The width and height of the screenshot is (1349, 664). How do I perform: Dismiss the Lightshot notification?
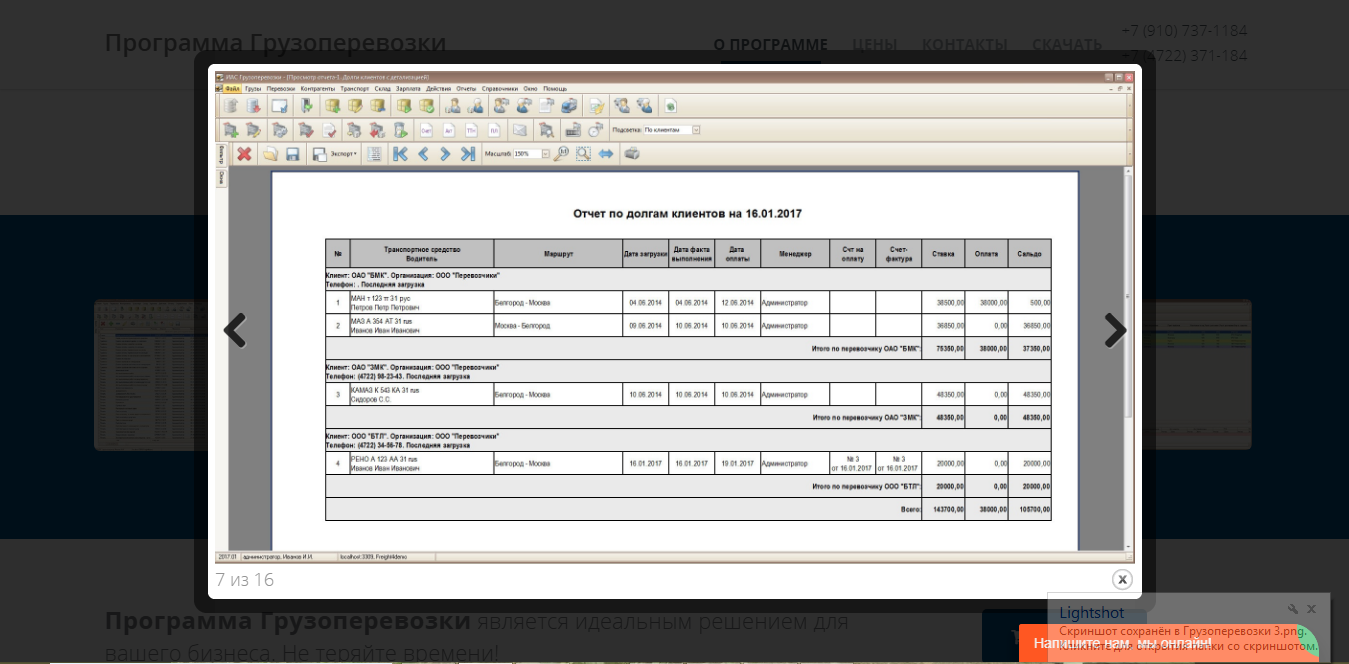(x=1312, y=609)
